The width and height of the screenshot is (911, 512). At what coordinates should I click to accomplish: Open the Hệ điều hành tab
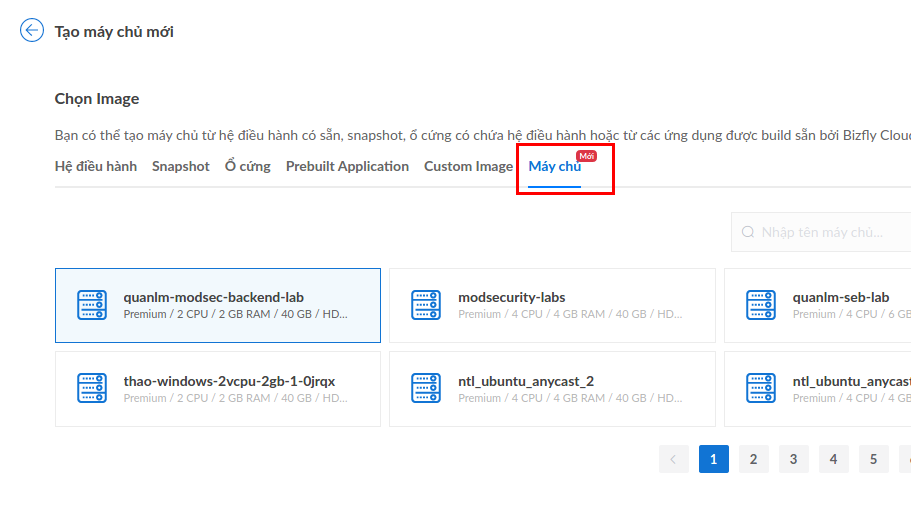pos(96,166)
